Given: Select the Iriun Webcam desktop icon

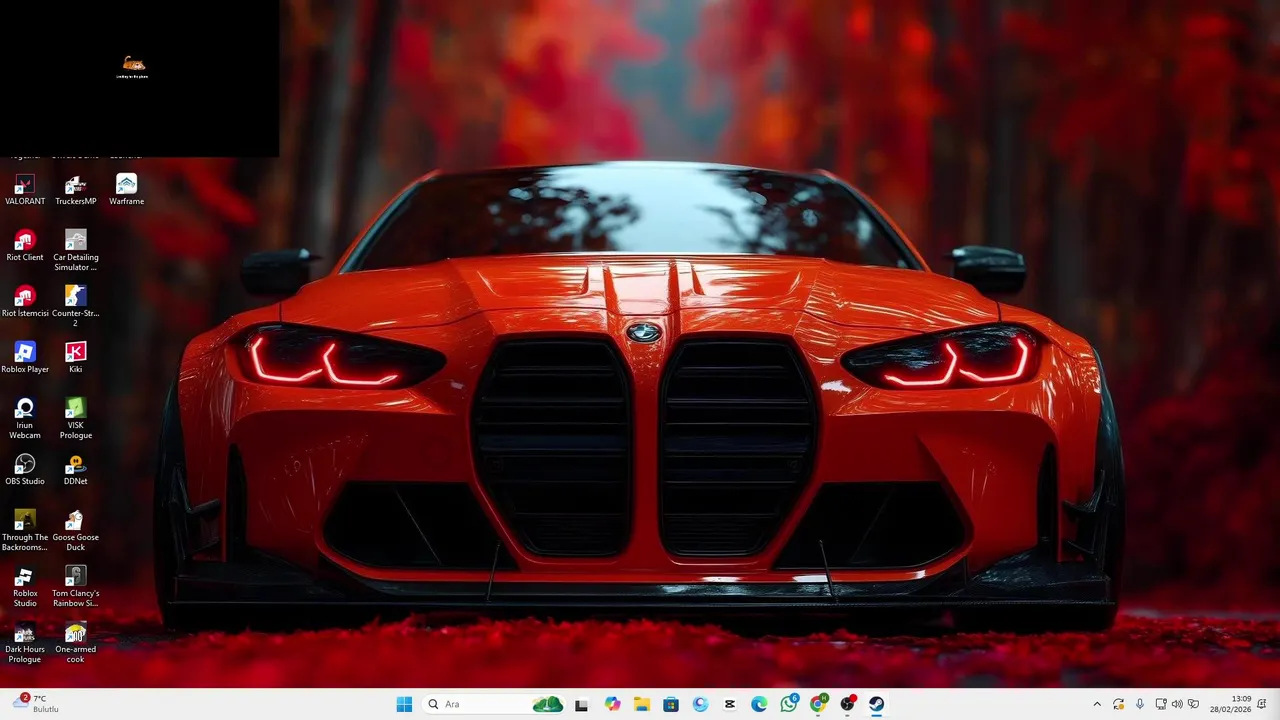Looking at the screenshot, I should pyautogui.click(x=25, y=418).
